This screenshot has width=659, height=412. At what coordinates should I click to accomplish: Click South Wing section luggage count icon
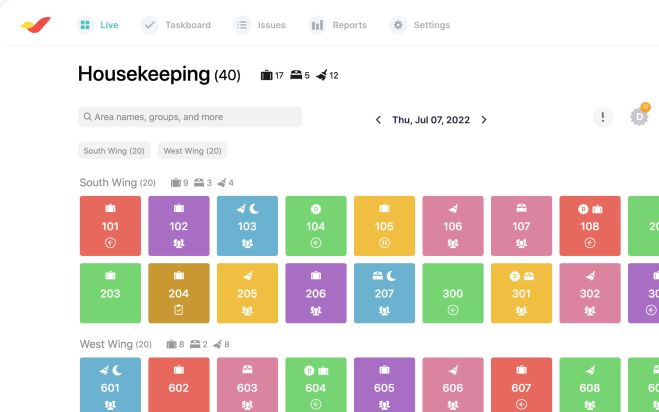[176, 182]
